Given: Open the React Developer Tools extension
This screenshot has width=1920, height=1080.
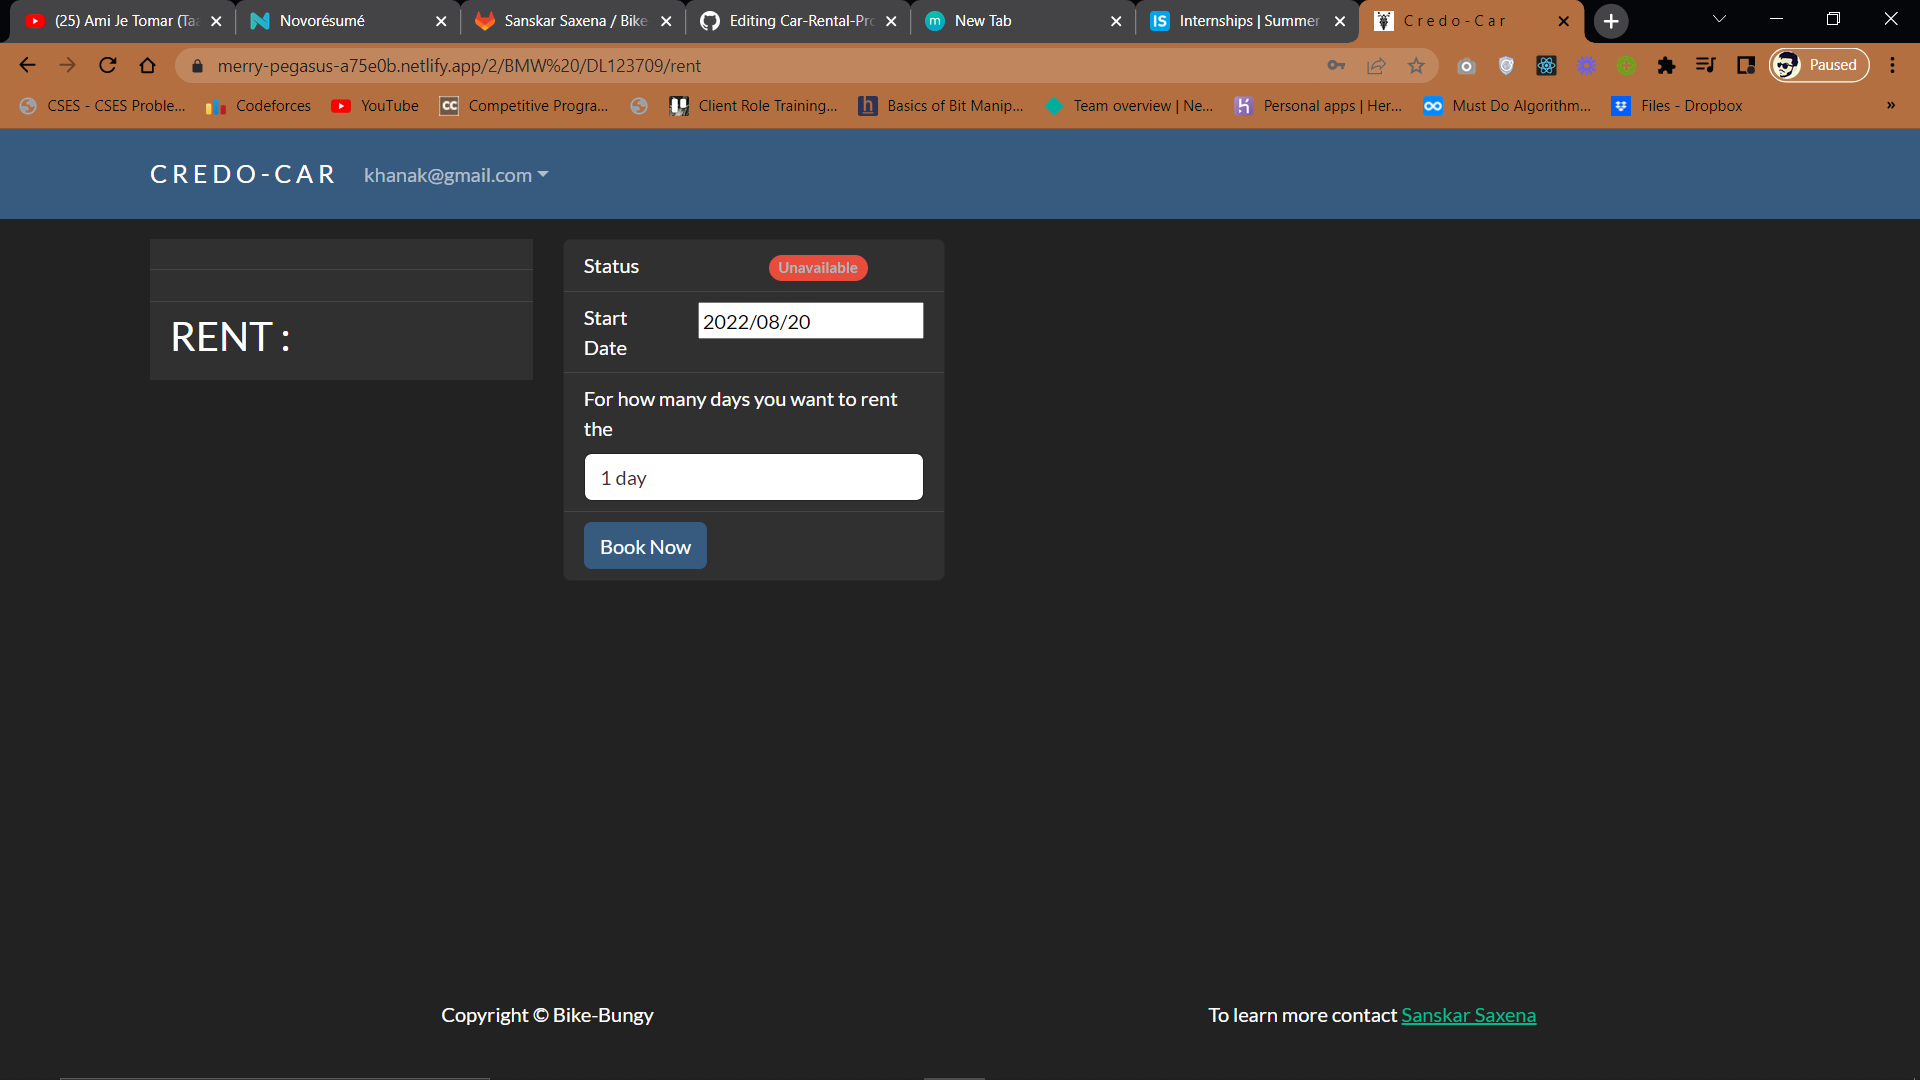Looking at the screenshot, I should (x=1547, y=65).
